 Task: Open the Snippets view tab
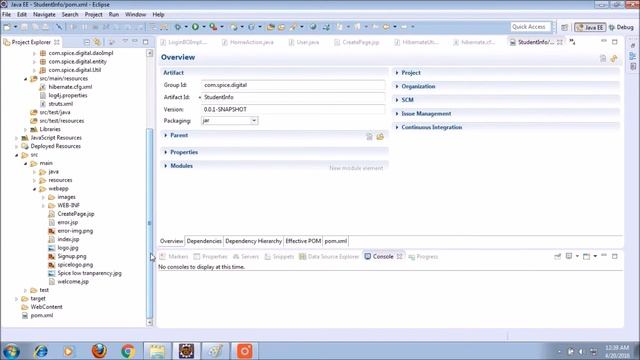click(279, 256)
